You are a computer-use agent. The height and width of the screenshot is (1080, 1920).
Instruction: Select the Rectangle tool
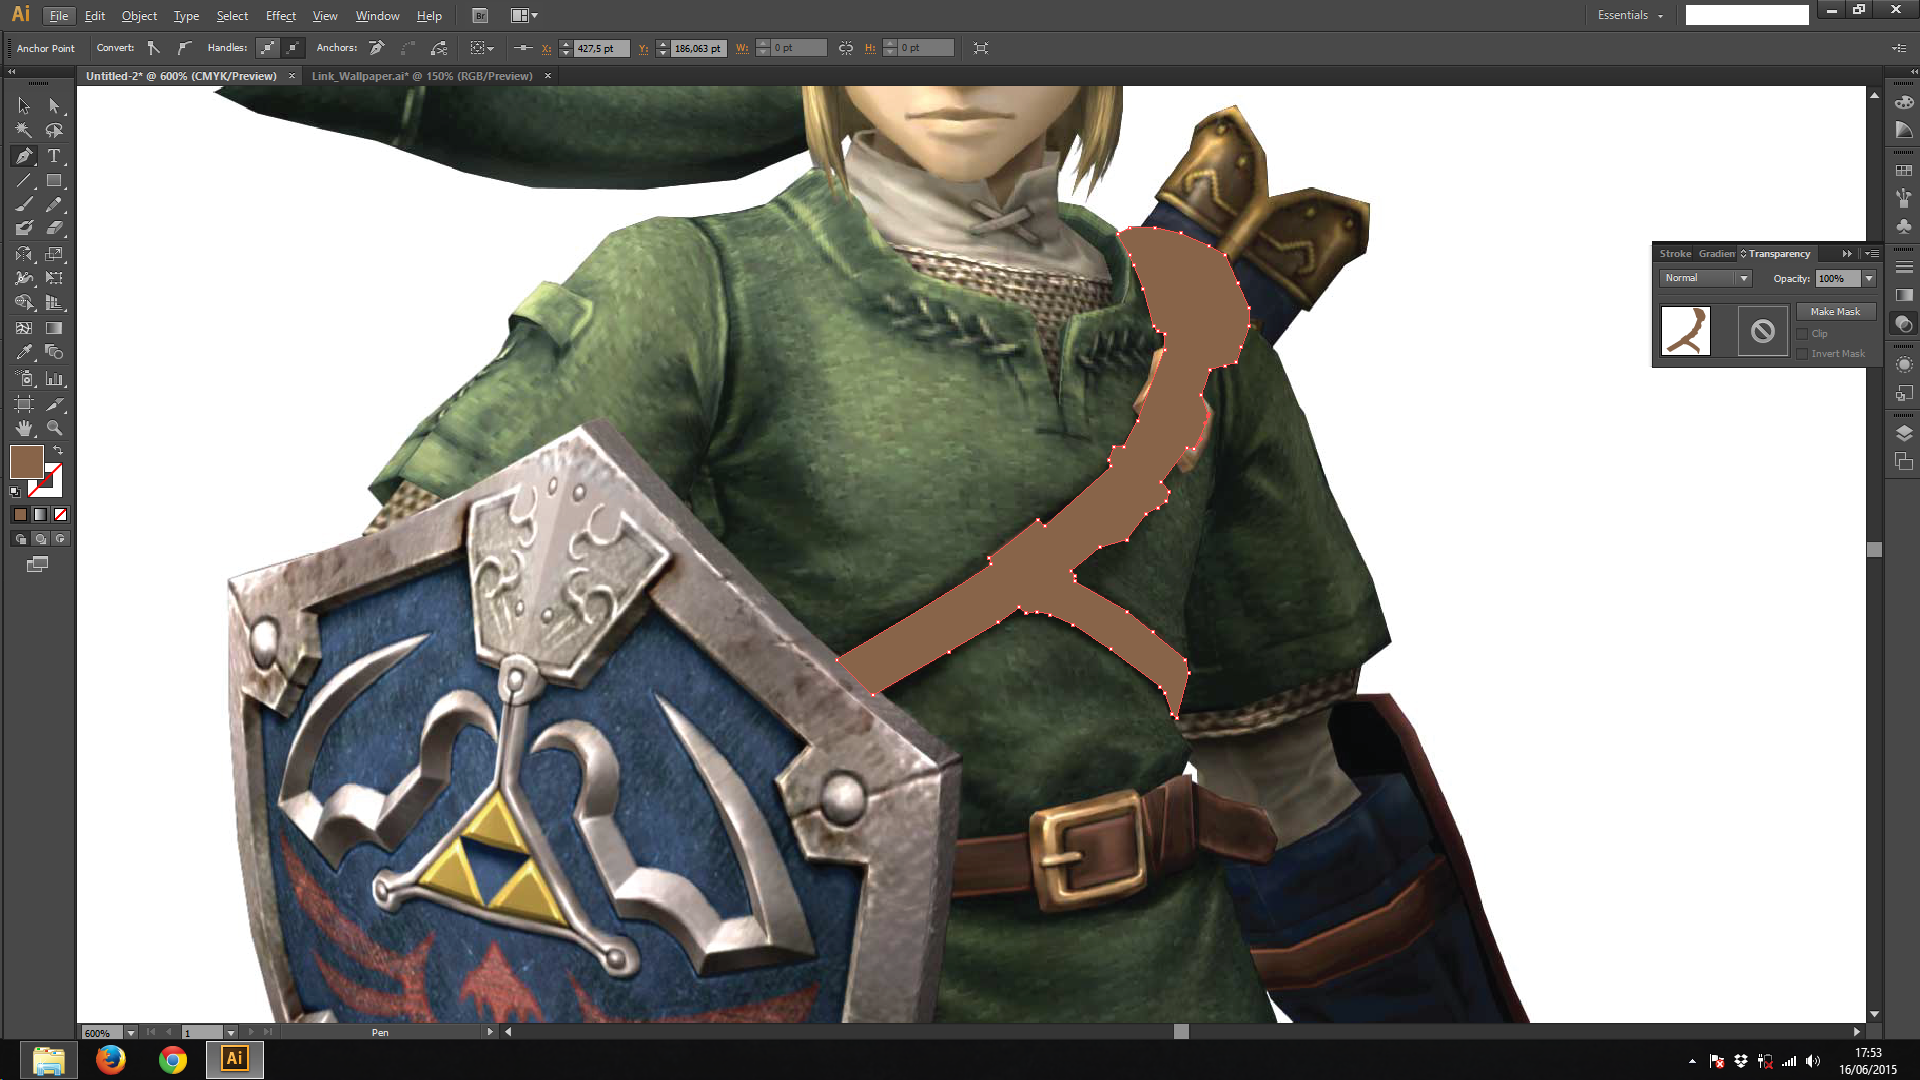pos(54,181)
